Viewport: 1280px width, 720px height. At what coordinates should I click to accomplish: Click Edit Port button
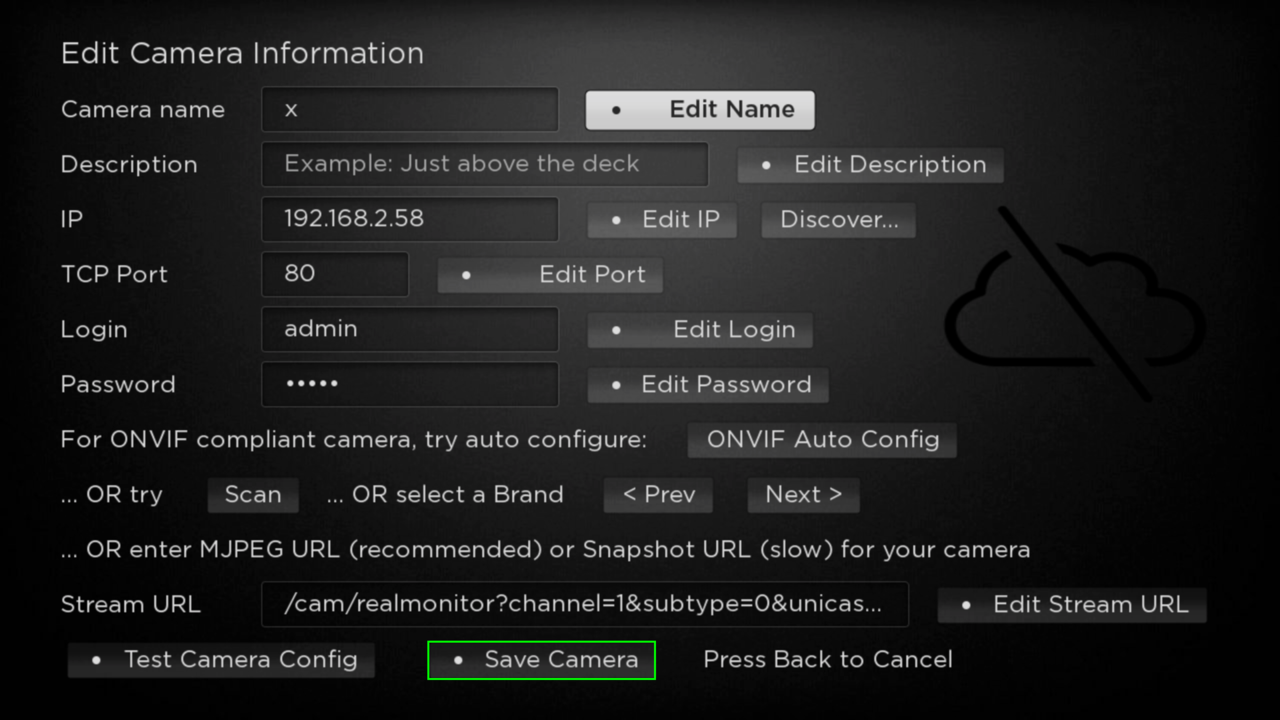pyautogui.click(x=550, y=275)
